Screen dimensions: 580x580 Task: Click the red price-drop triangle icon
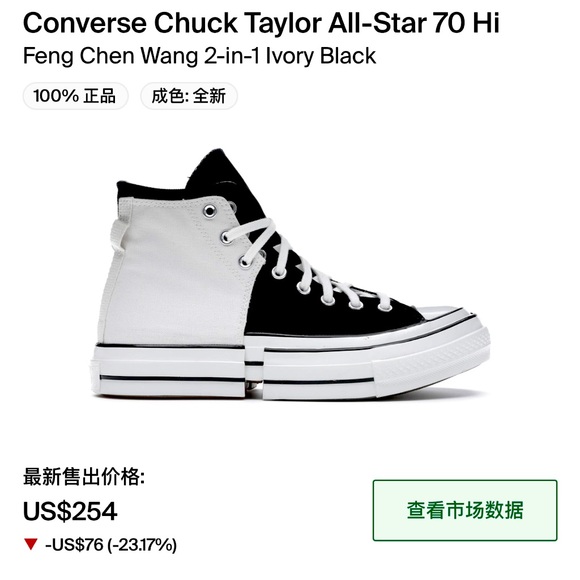[x=31, y=544]
